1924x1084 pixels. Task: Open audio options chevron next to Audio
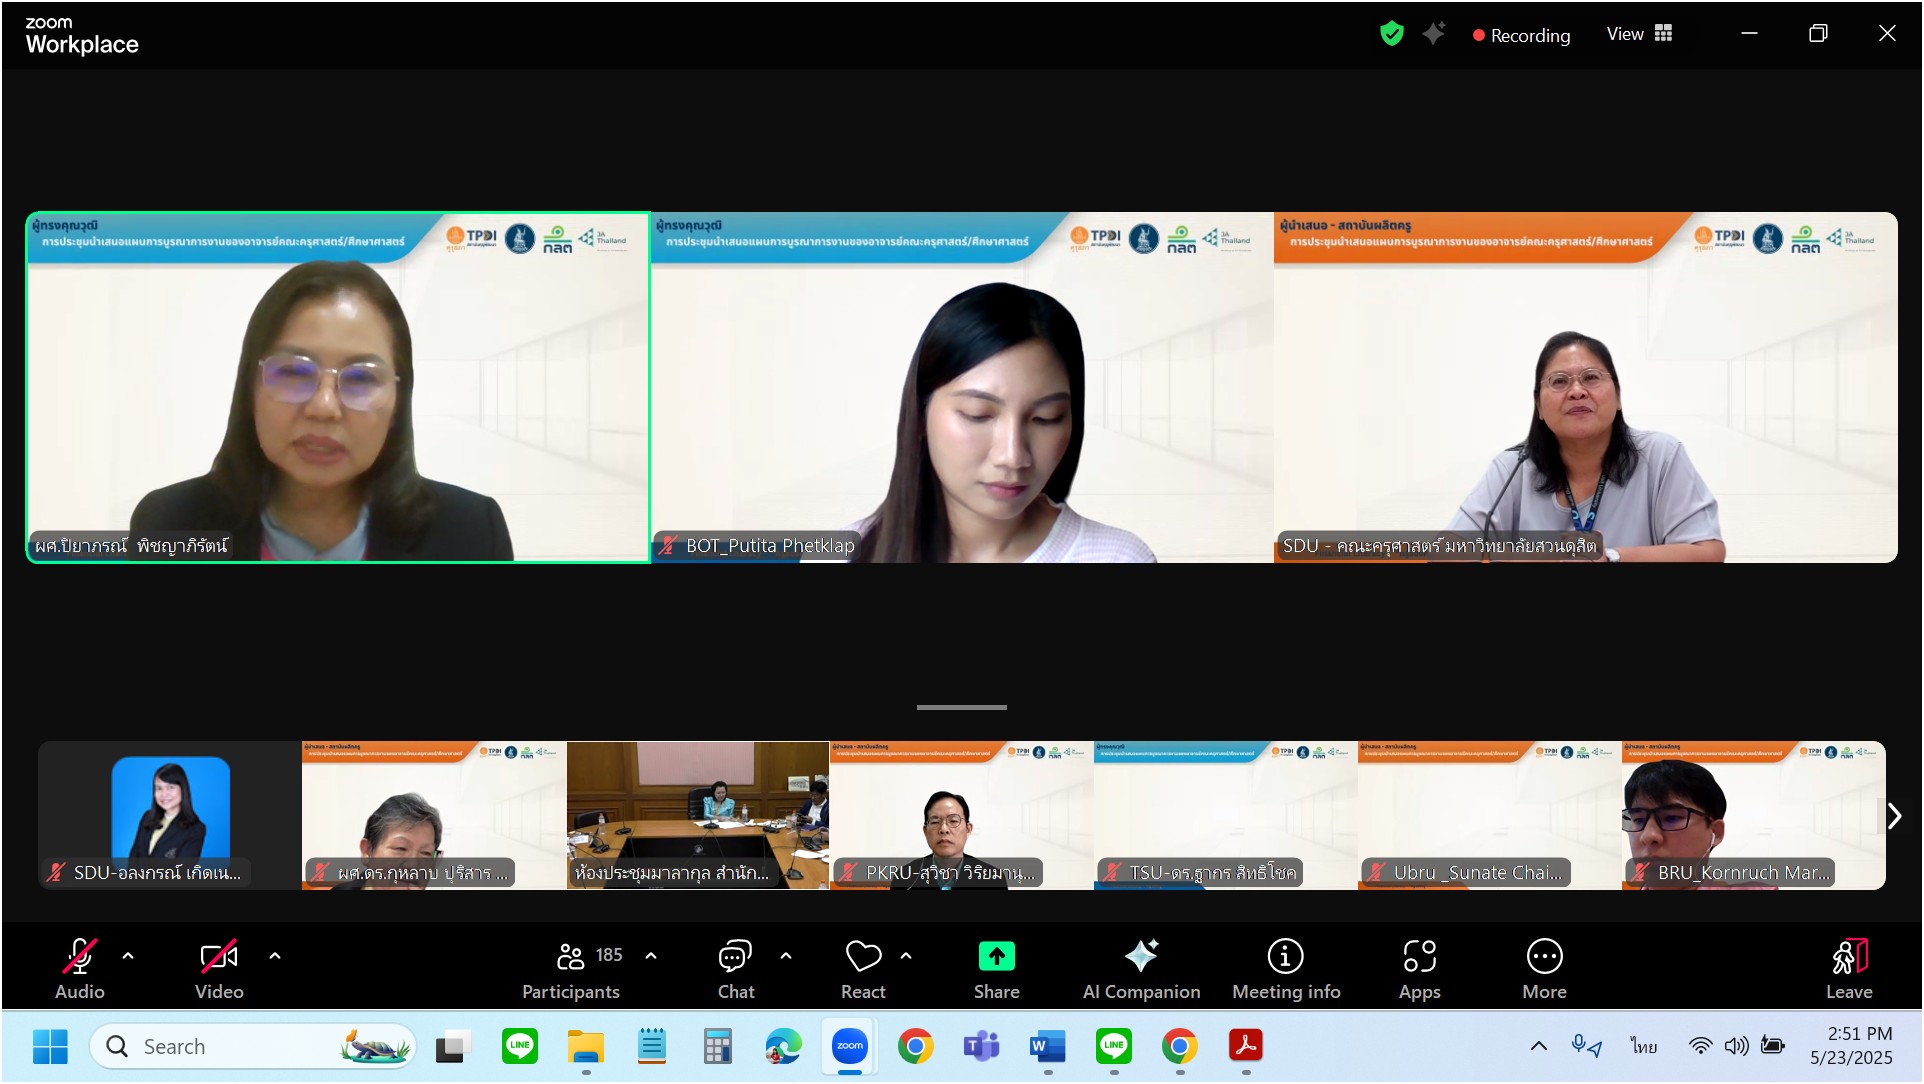point(128,956)
